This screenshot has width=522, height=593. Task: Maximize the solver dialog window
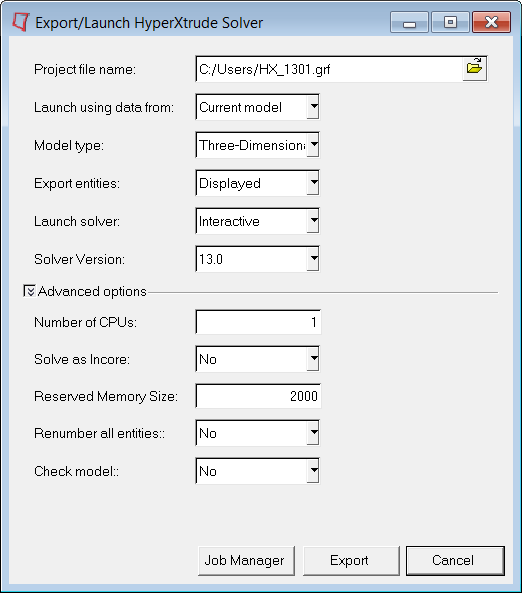click(x=450, y=22)
